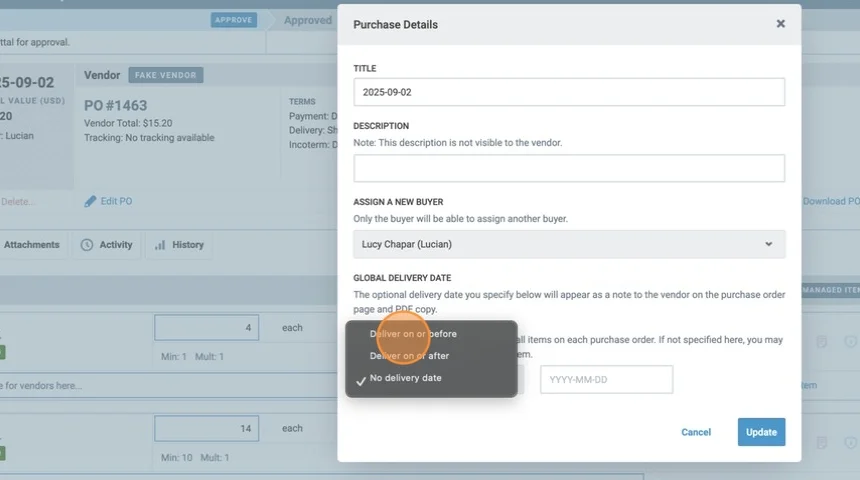Cancel the Purchase Details dialog

click(x=696, y=432)
